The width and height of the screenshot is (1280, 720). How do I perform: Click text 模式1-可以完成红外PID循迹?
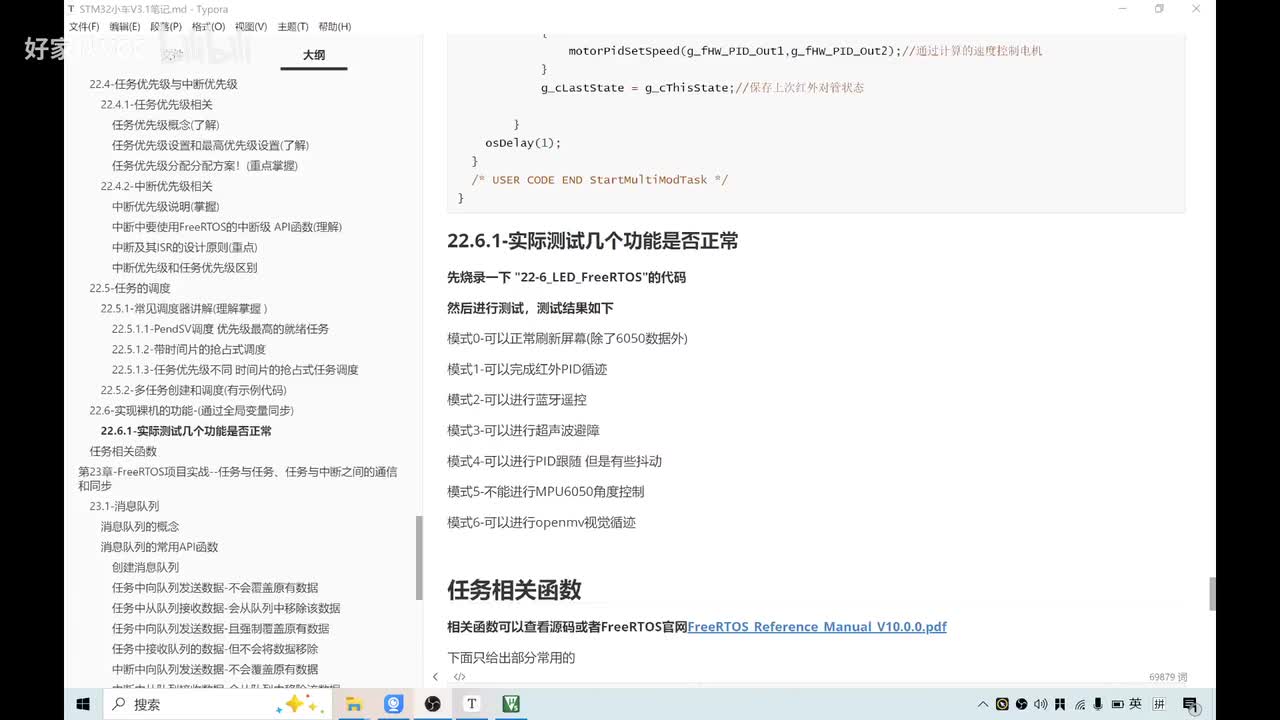(x=527, y=370)
